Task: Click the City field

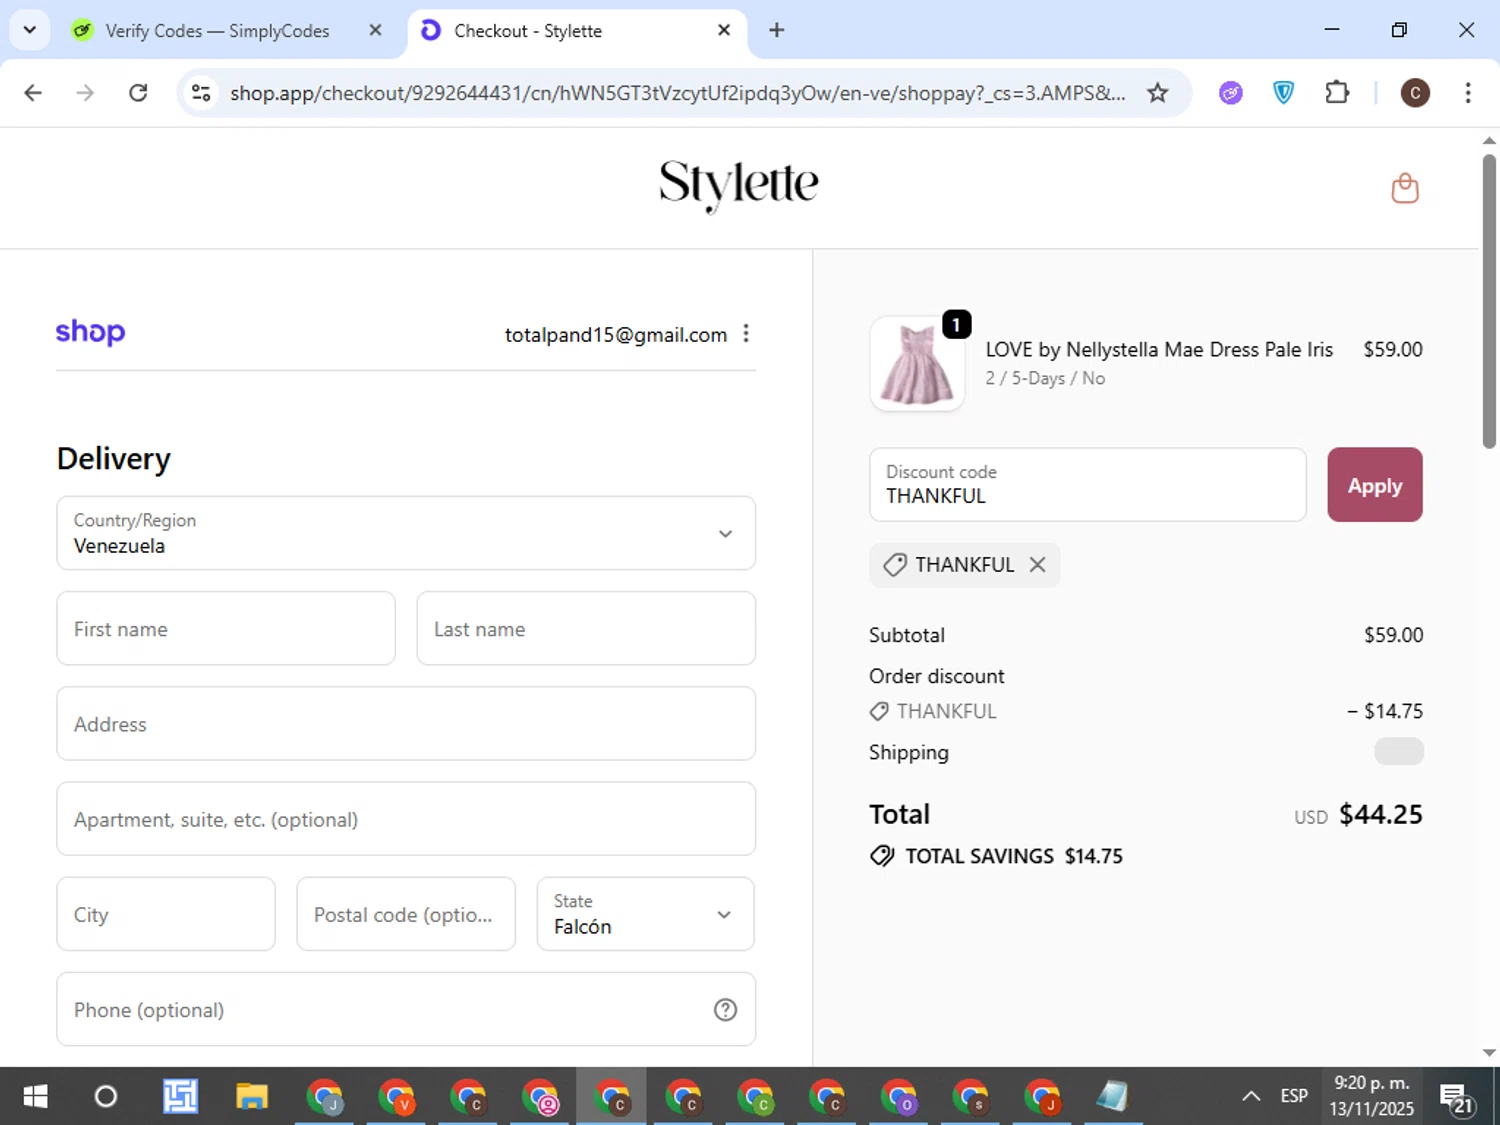Action: pyautogui.click(x=166, y=914)
